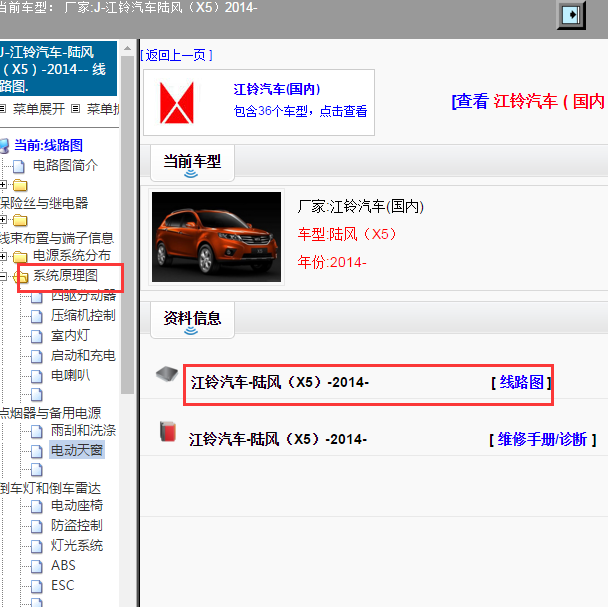This screenshot has width=608, height=607.
Task: Open 压缩机控制 tree item
Action: click(83, 315)
